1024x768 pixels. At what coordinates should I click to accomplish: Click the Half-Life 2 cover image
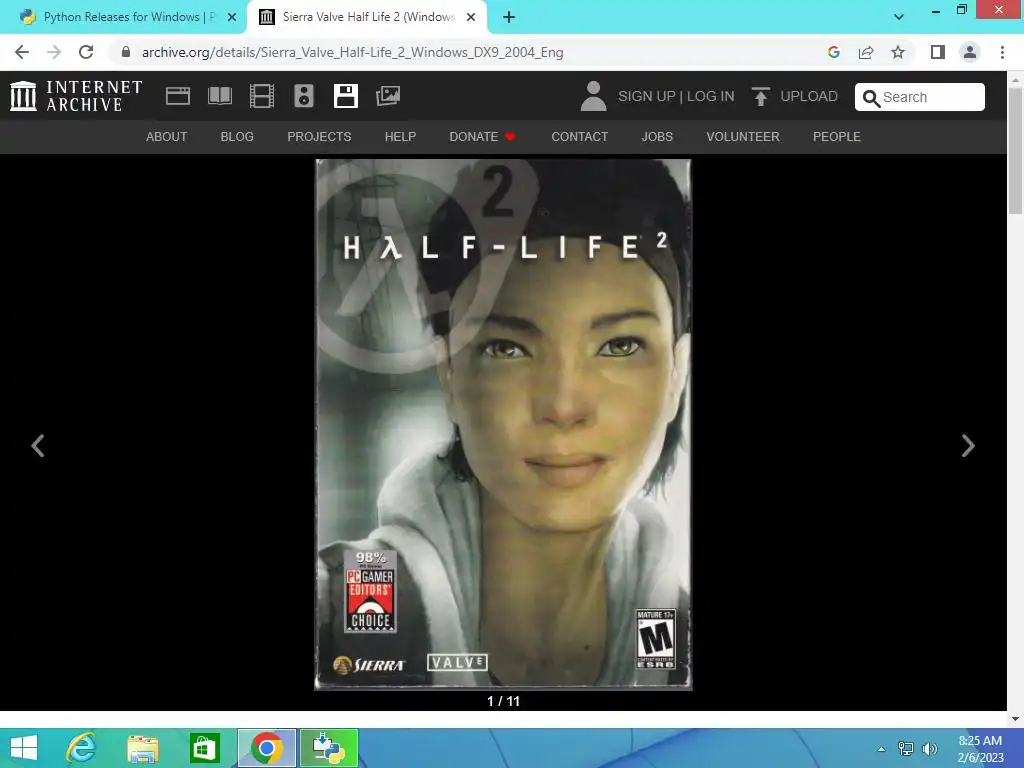tap(503, 424)
